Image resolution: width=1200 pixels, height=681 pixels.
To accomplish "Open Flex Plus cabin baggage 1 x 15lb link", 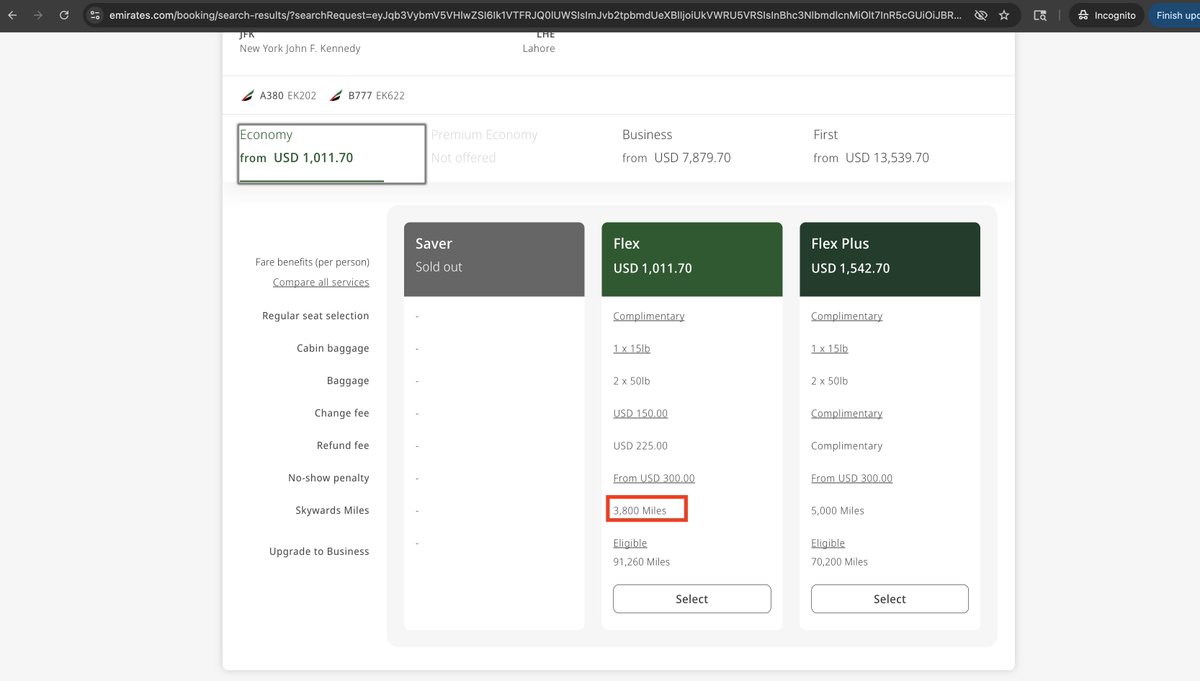I will click(x=829, y=349).
